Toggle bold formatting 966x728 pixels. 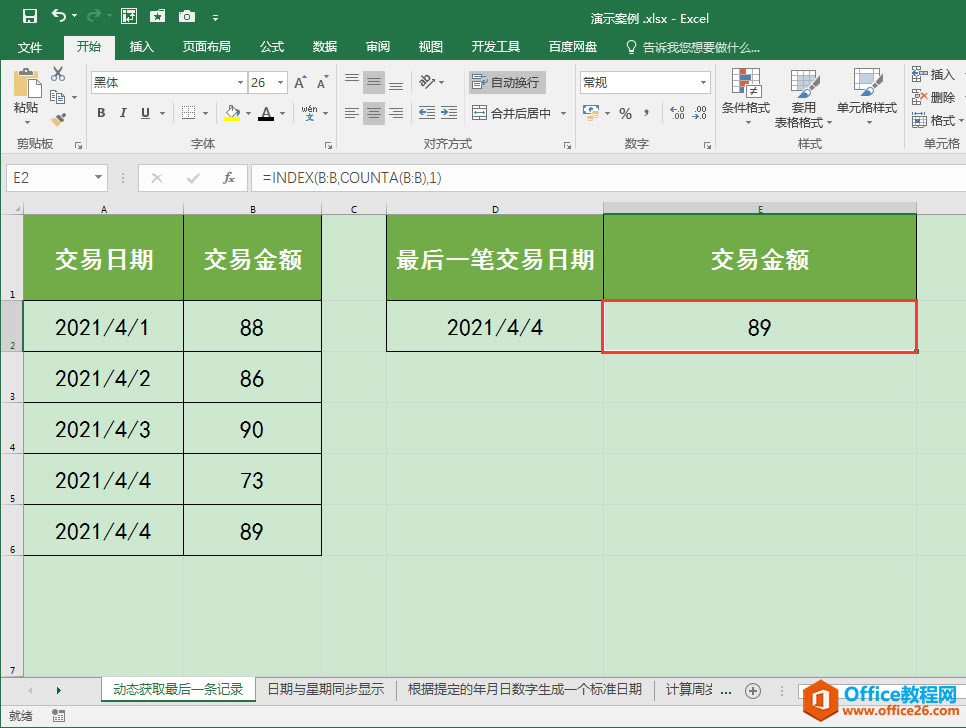coord(101,113)
